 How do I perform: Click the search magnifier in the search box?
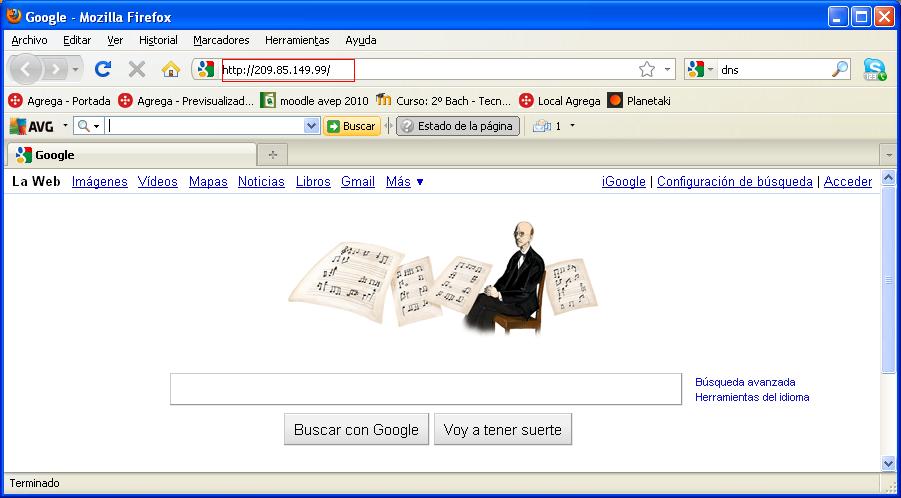[840, 70]
